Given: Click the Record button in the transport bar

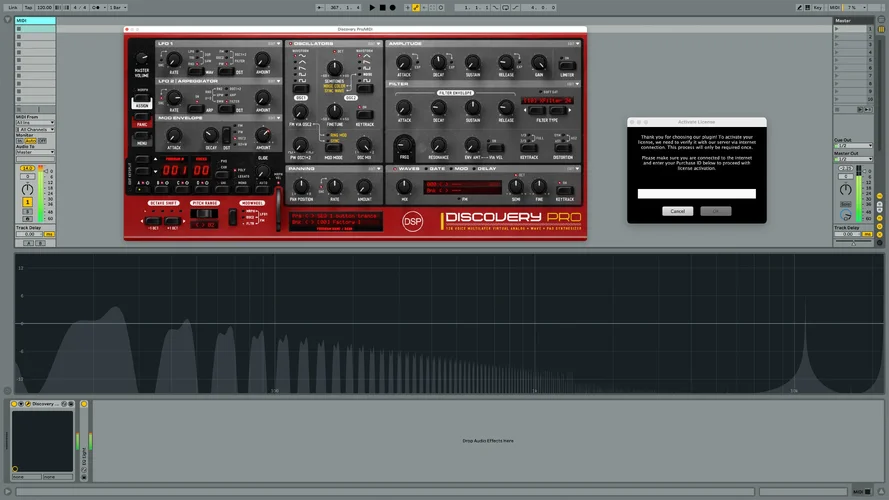Looking at the screenshot, I should [x=392, y=7].
